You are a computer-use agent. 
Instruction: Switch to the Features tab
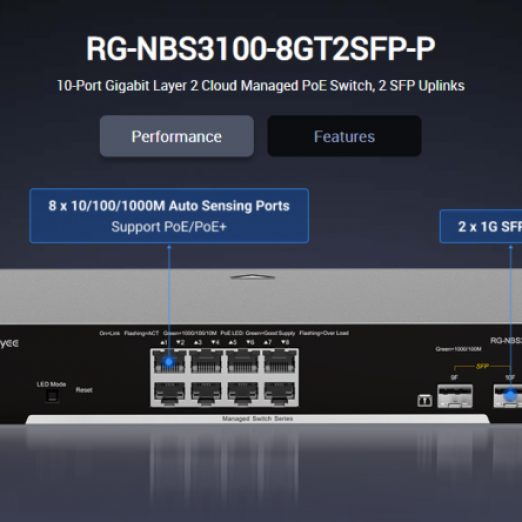(x=344, y=136)
